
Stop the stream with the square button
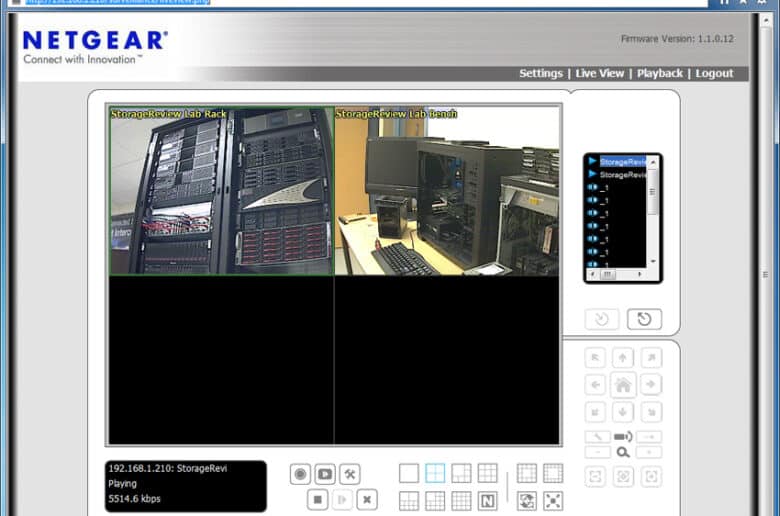click(x=317, y=500)
